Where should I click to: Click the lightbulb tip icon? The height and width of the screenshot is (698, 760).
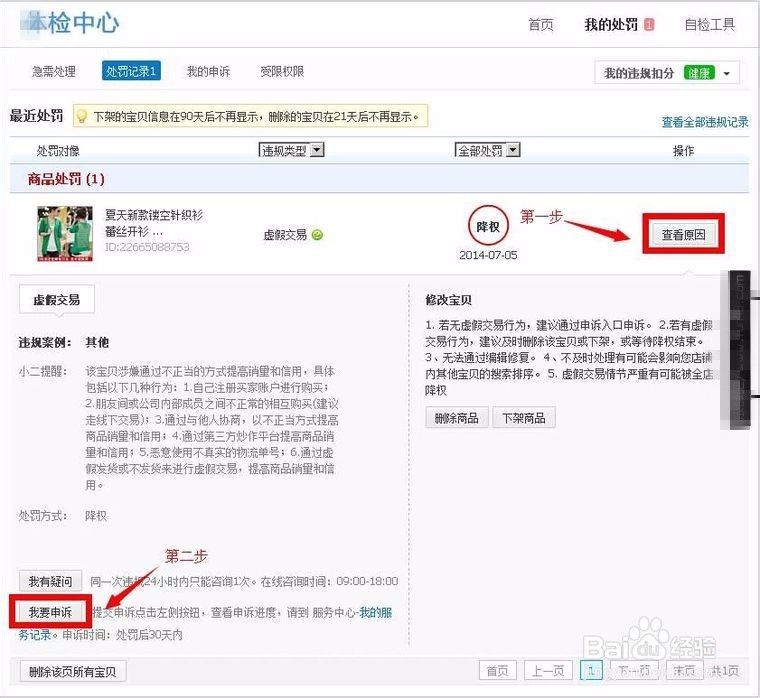(82, 116)
